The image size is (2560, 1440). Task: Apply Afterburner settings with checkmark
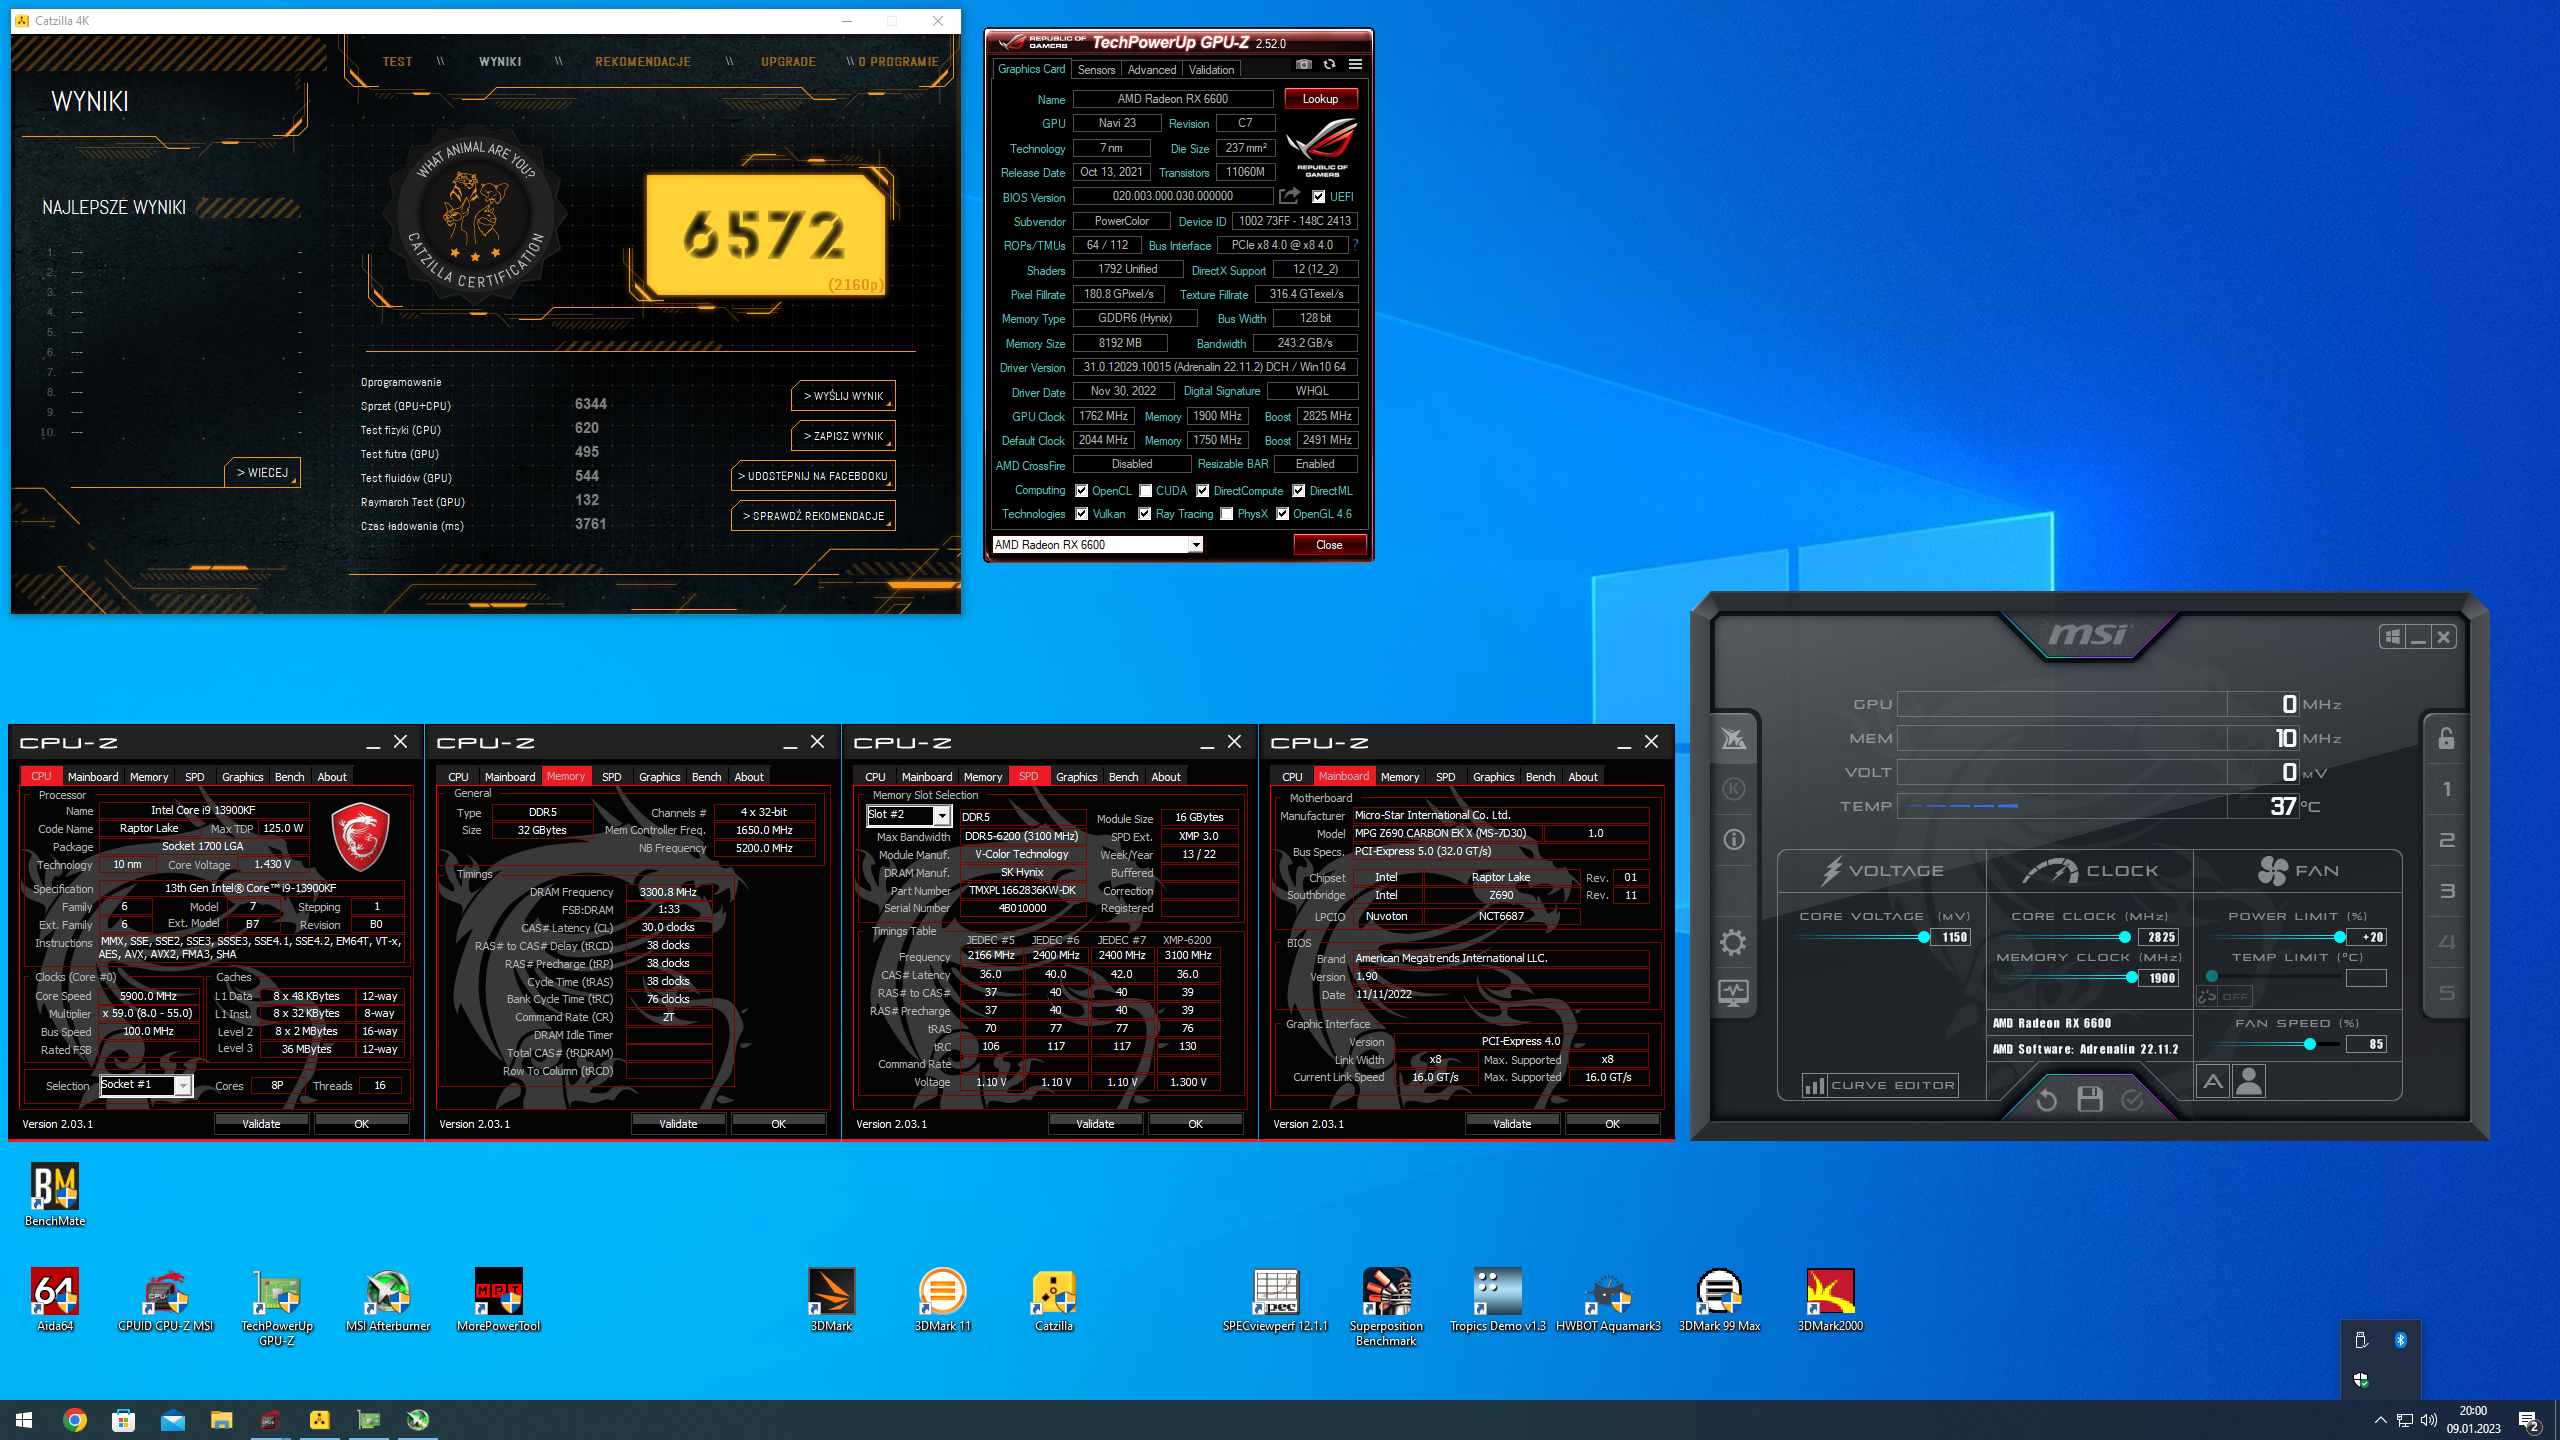(2132, 1100)
